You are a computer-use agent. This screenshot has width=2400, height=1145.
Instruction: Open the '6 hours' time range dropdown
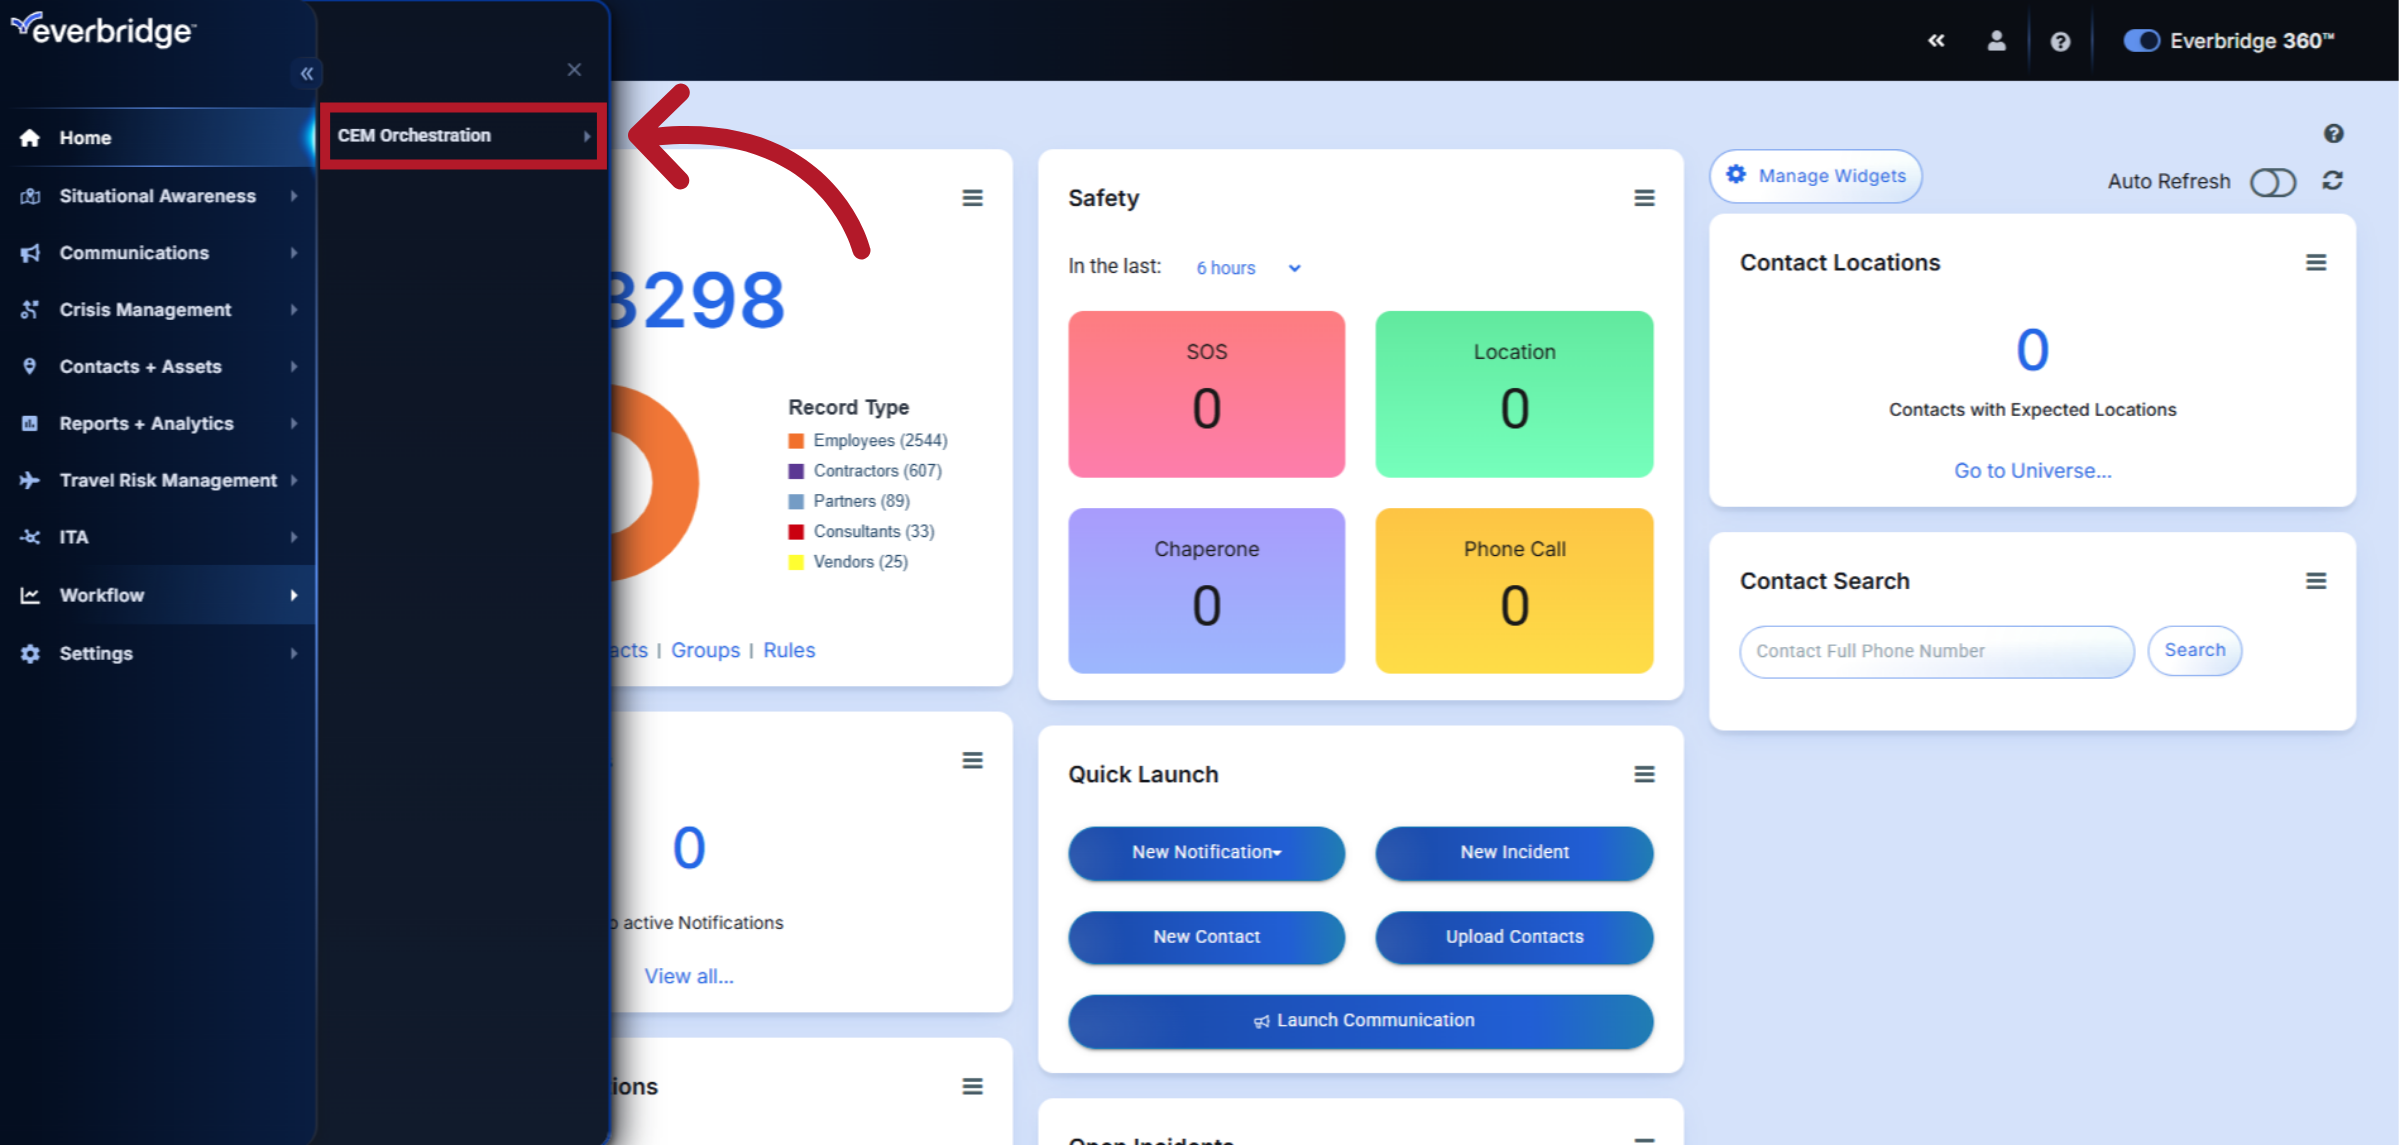(1247, 268)
